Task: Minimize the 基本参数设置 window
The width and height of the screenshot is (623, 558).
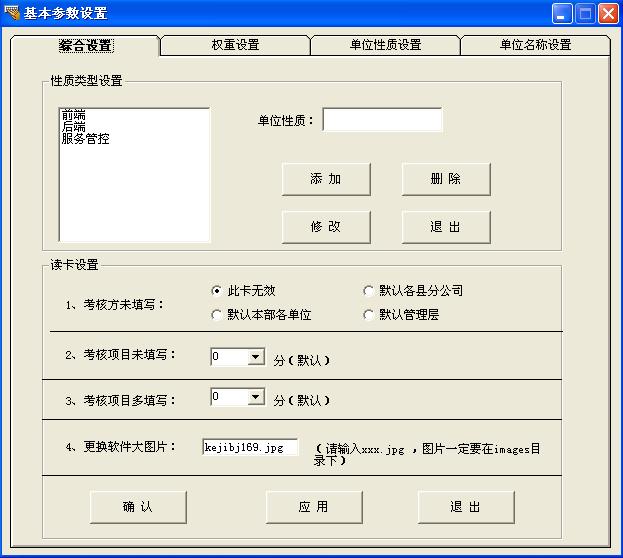Action: 562,14
